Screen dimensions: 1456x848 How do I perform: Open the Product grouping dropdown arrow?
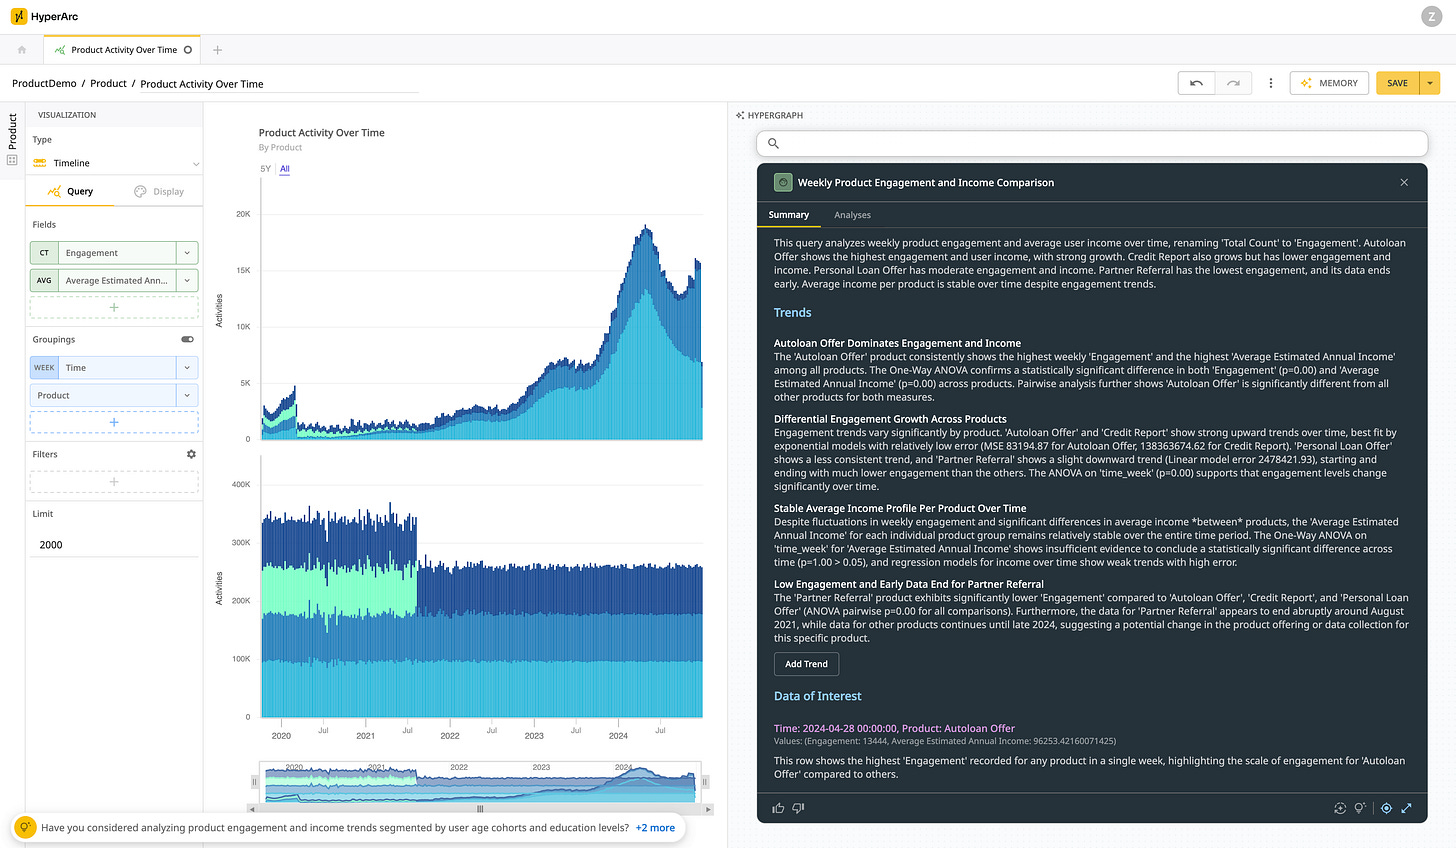pos(187,396)
